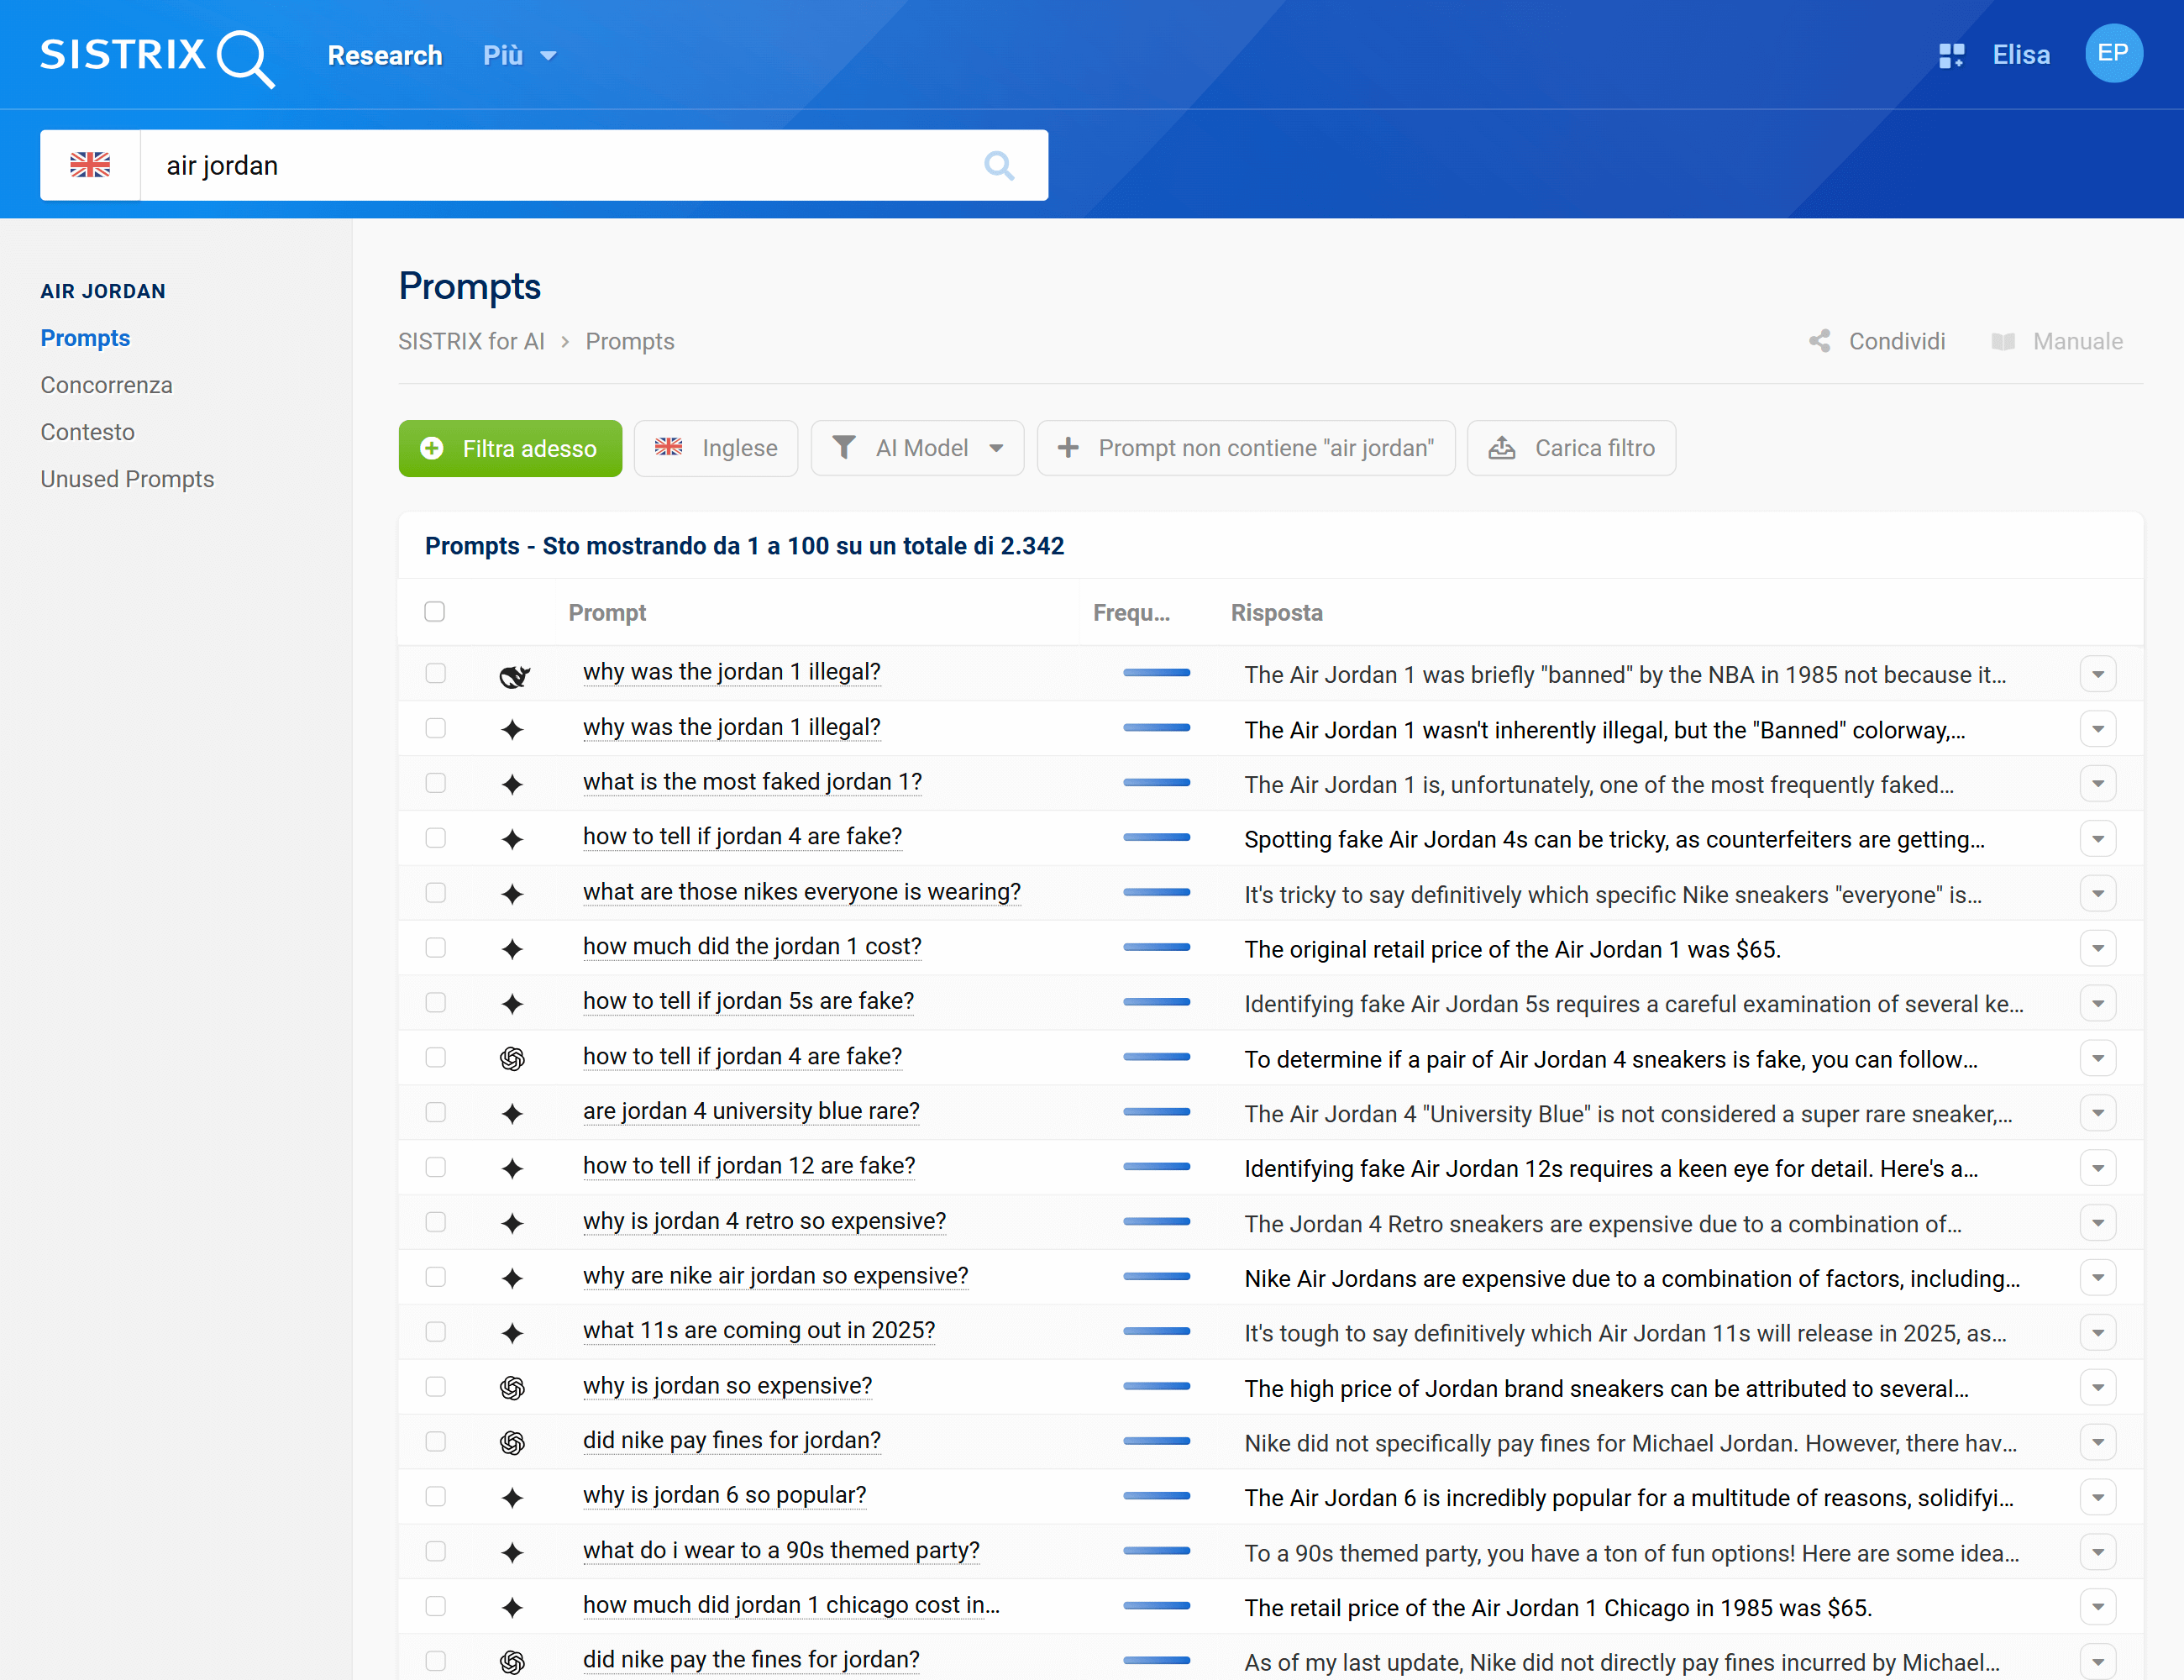Click Gemini icon for 'what 11s are coming out in 2025?'

pos(512,1333)
